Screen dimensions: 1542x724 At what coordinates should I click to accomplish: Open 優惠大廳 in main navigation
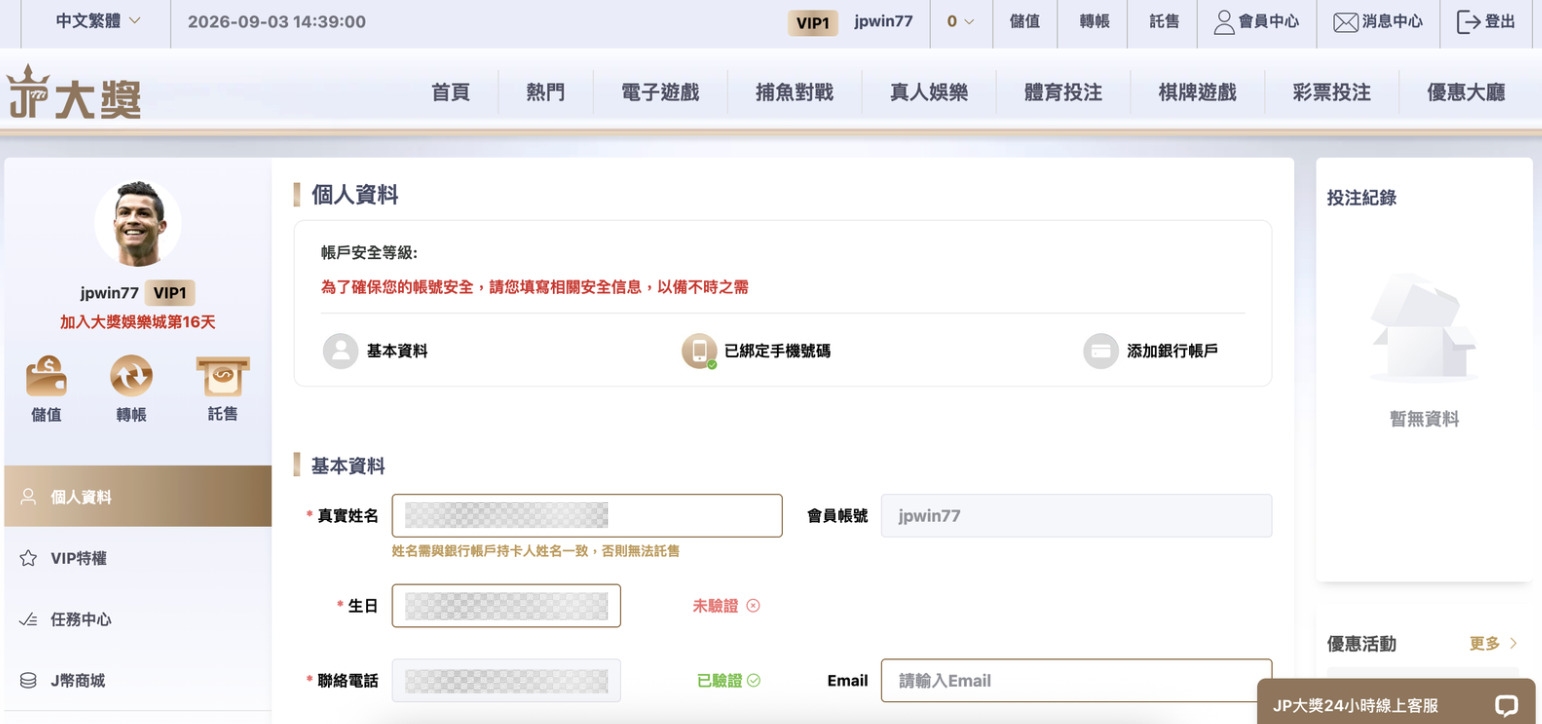(x=1466, y=93)
